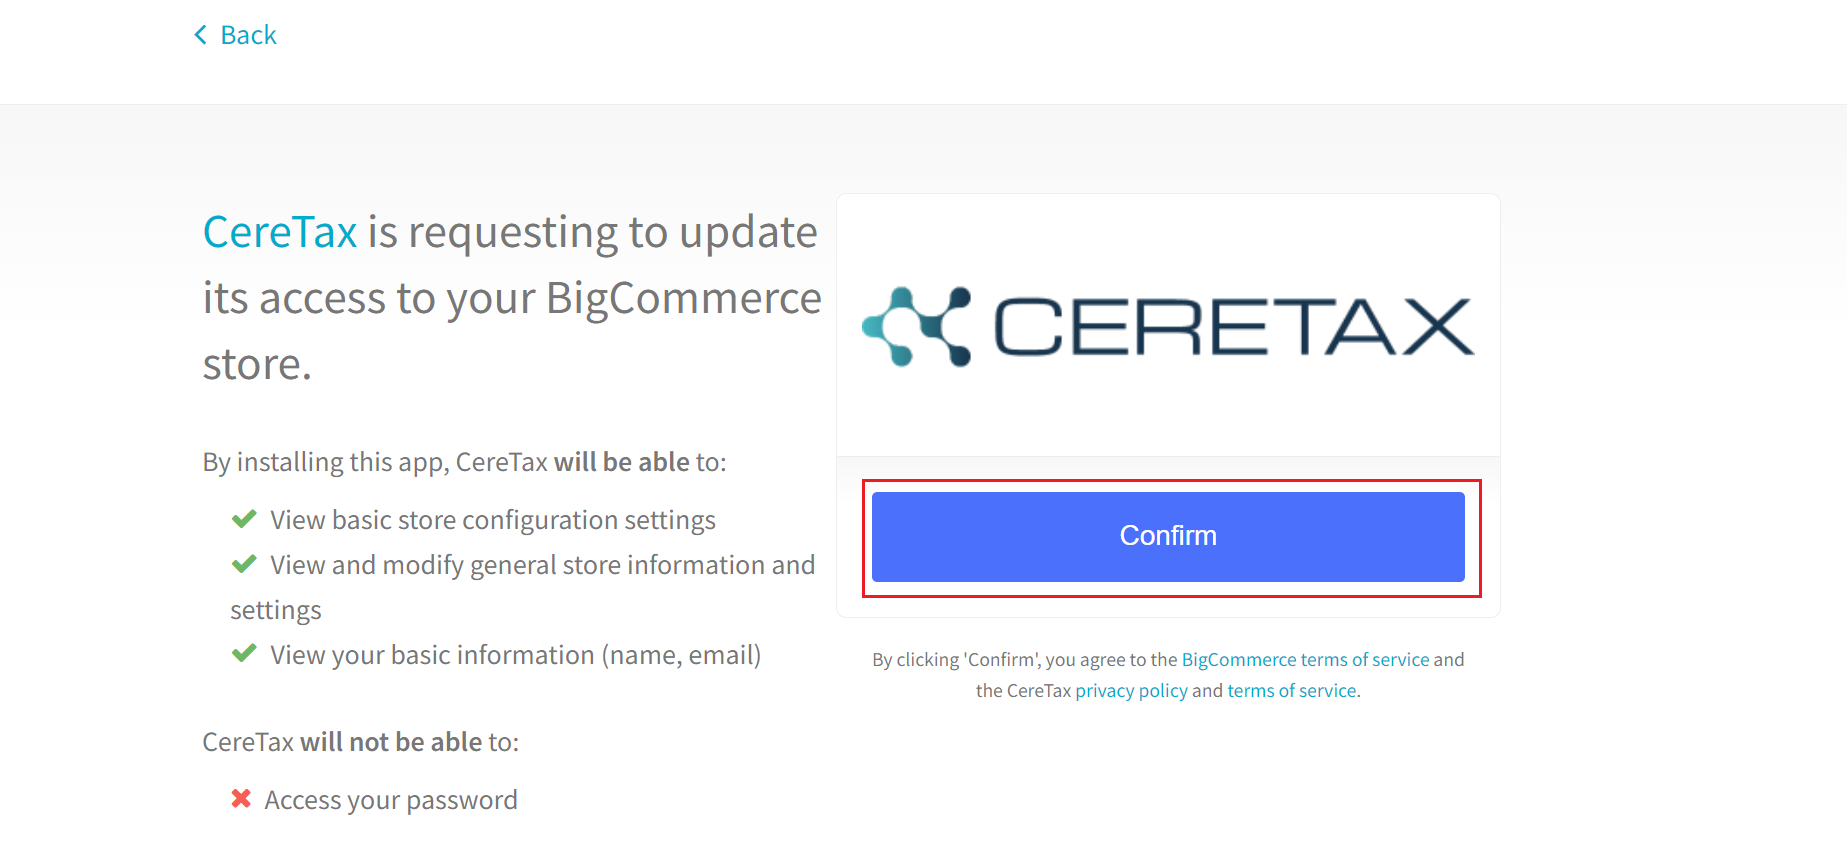Screen dimensions: 1847x846
Task: Click the CereTax link in the heading
Action: coord(280,231)
